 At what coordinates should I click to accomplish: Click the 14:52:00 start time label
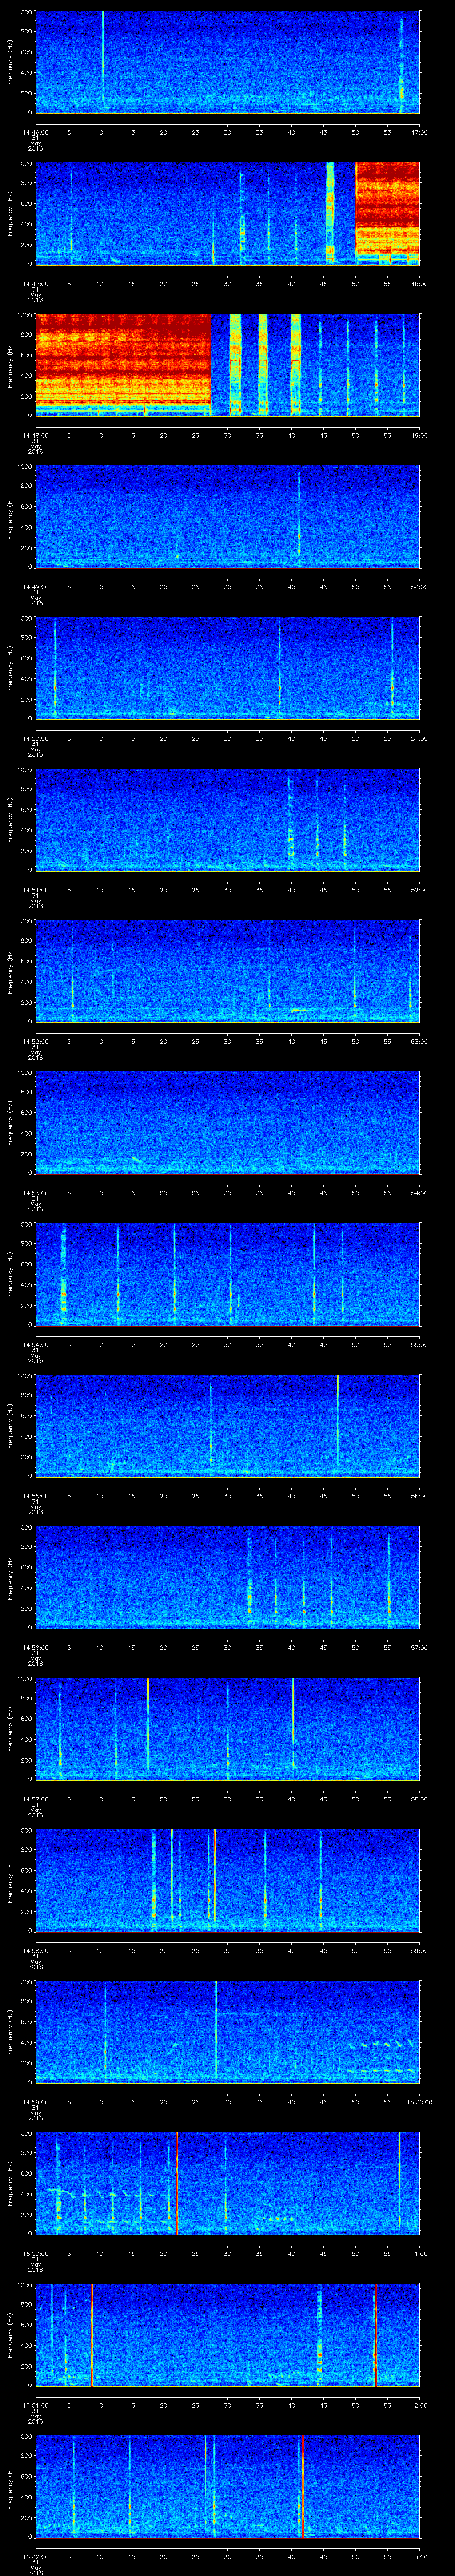click(x=36, y=1041)
